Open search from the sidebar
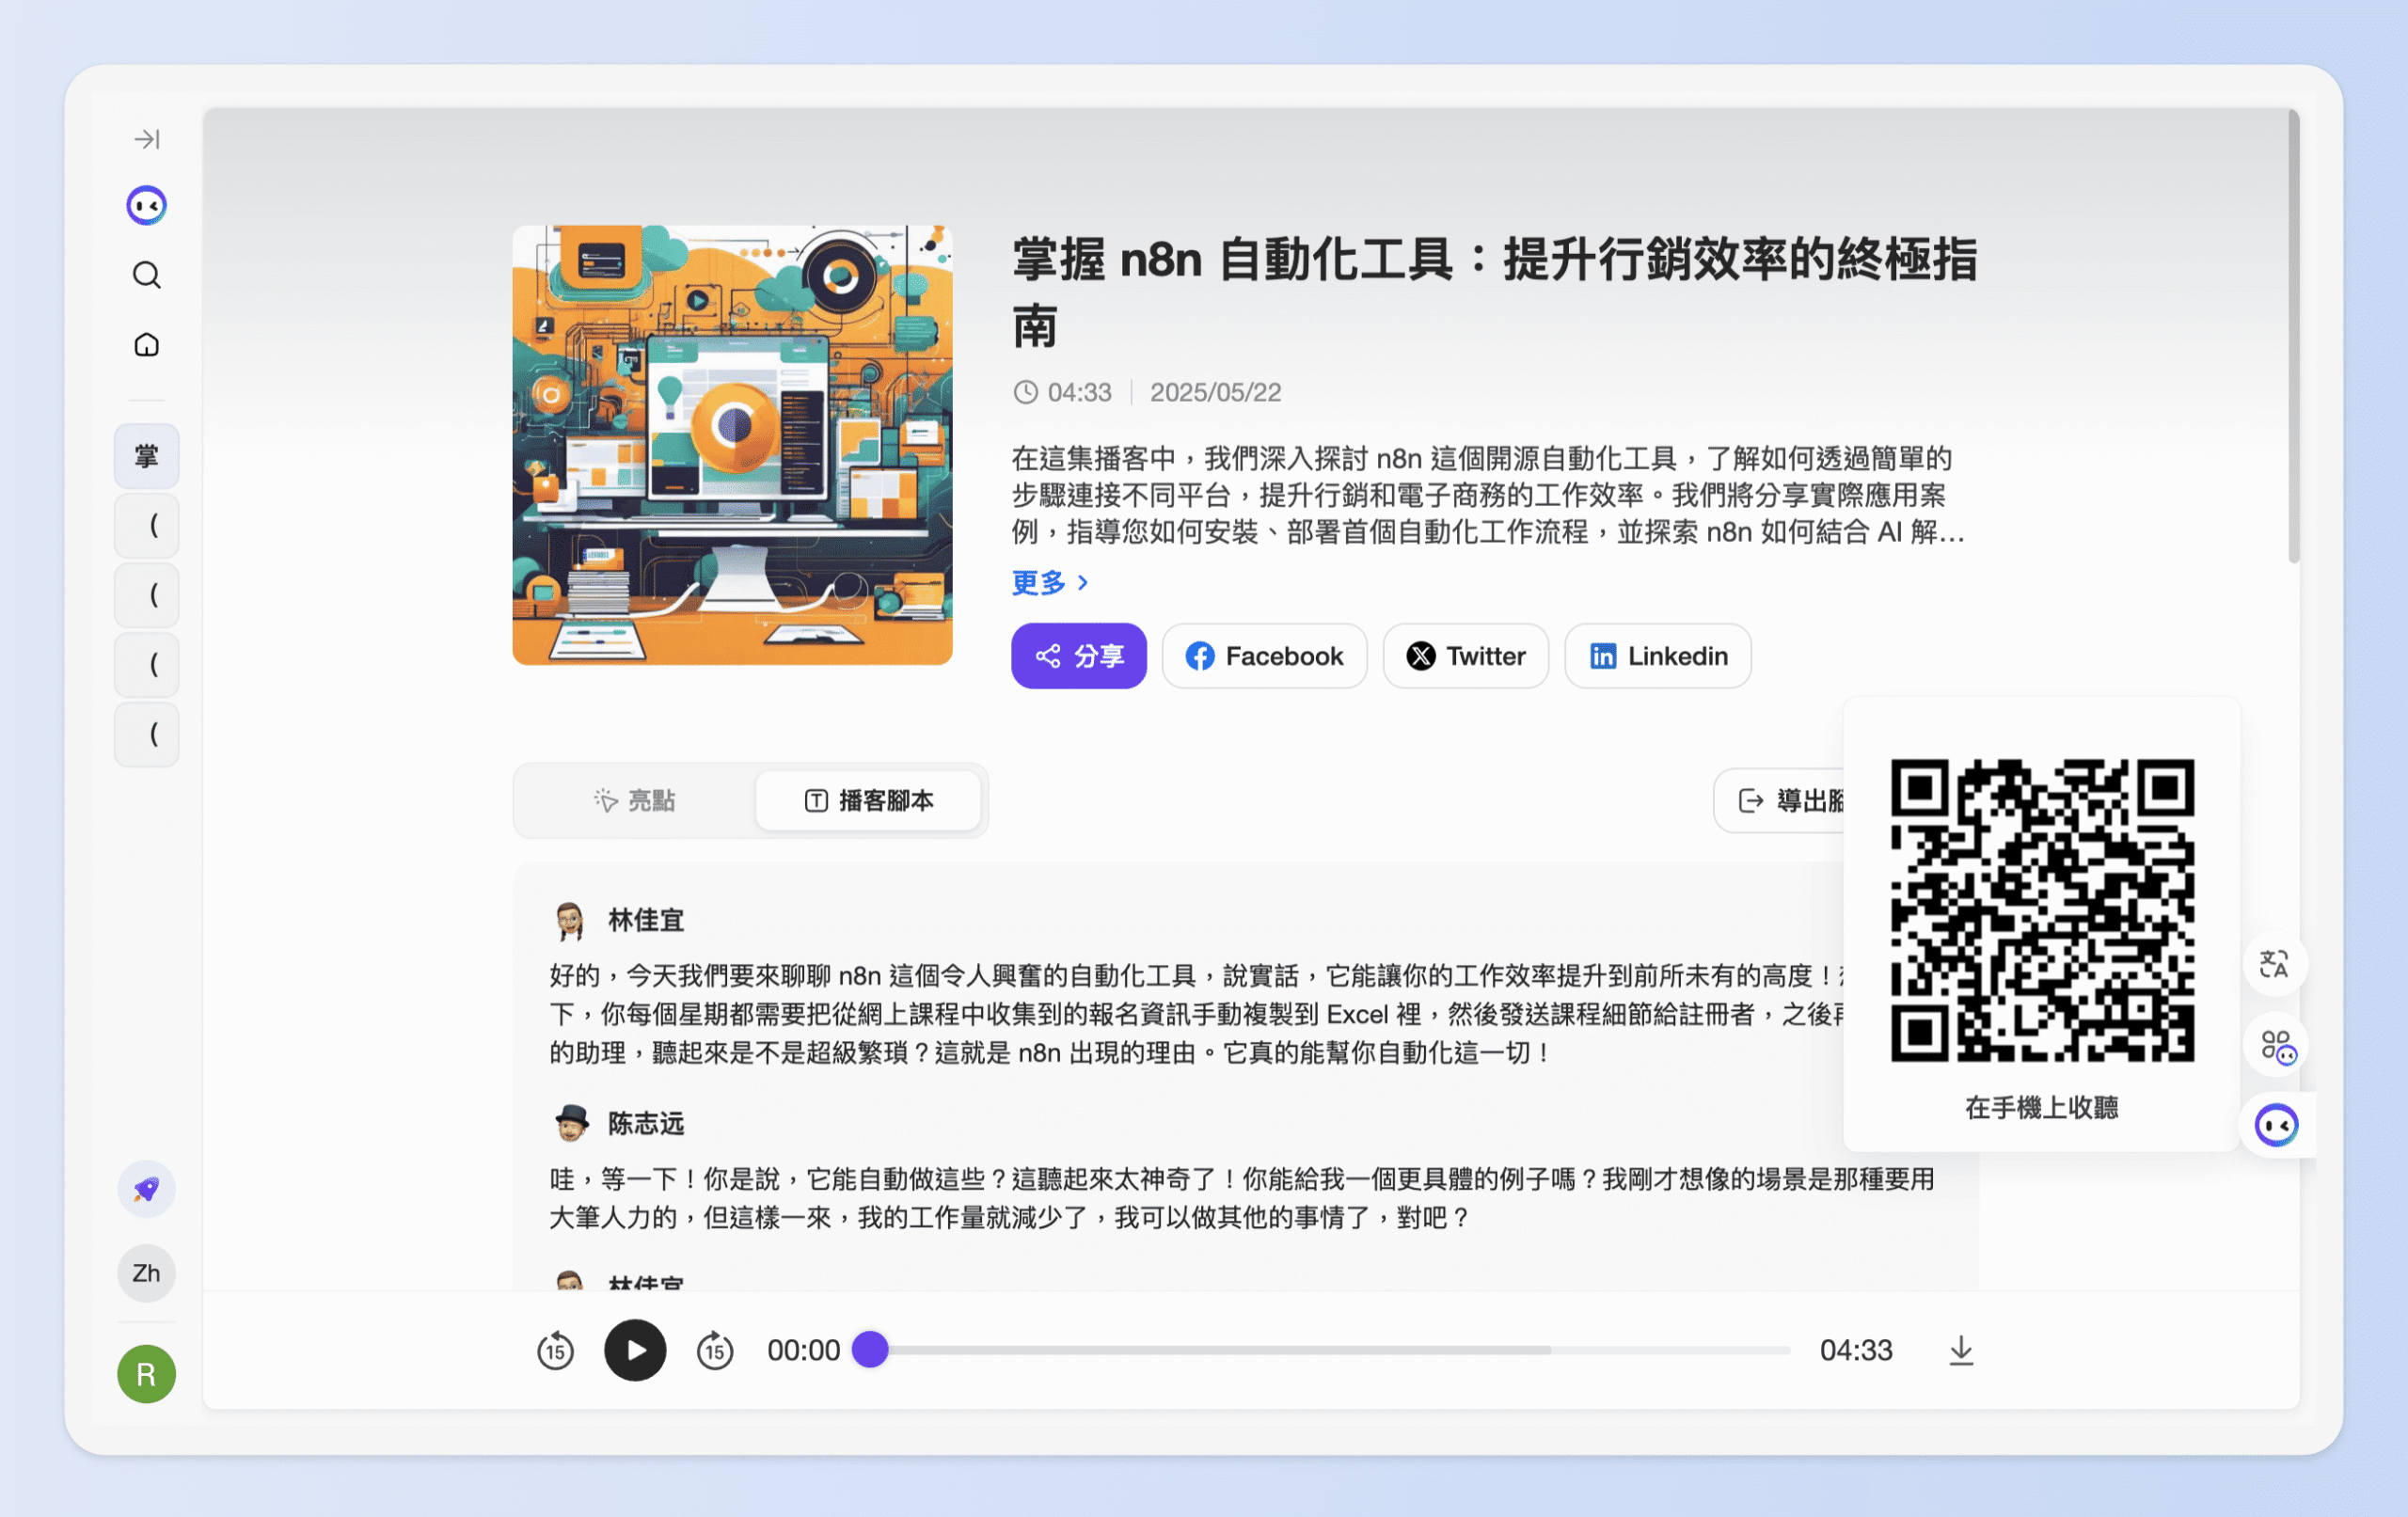Screen dimensions: 2408x1517 tap(147, 275)
